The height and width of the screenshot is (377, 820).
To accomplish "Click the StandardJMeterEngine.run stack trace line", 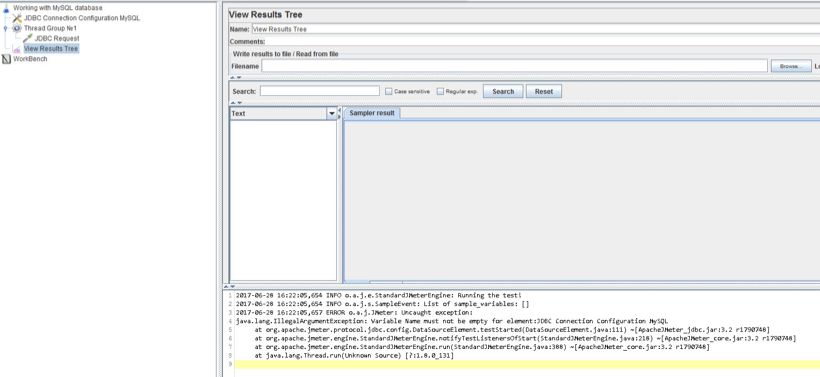I will [x=482, y=347].
